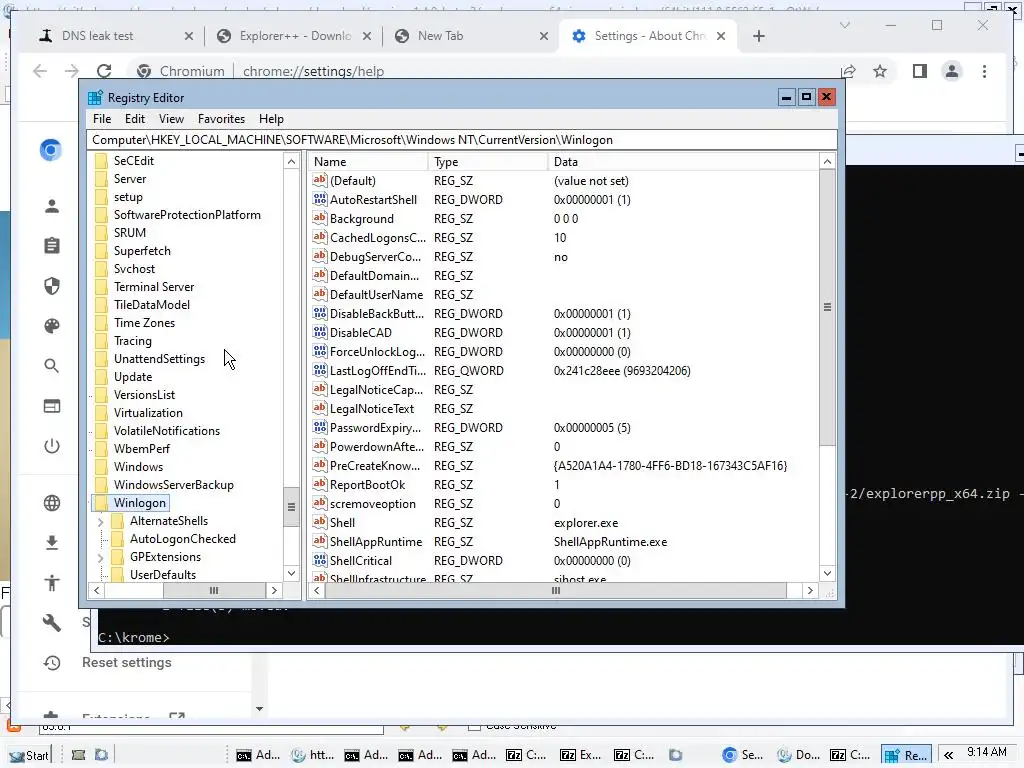Screen dimensions: 1024x768
Task: Click the PasswordExpiryWarning DWORD icon
Action: click(x=319, y=426)
